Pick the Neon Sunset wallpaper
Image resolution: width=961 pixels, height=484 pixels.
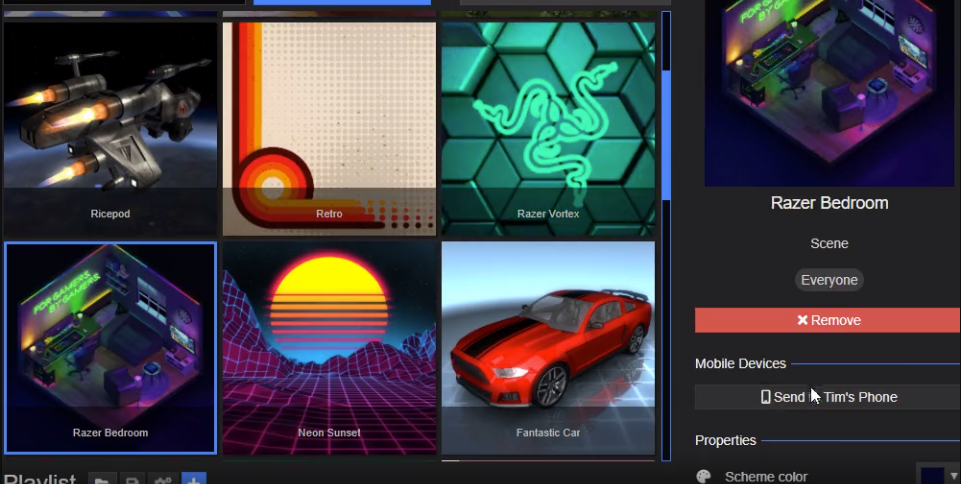pos(329,340)
